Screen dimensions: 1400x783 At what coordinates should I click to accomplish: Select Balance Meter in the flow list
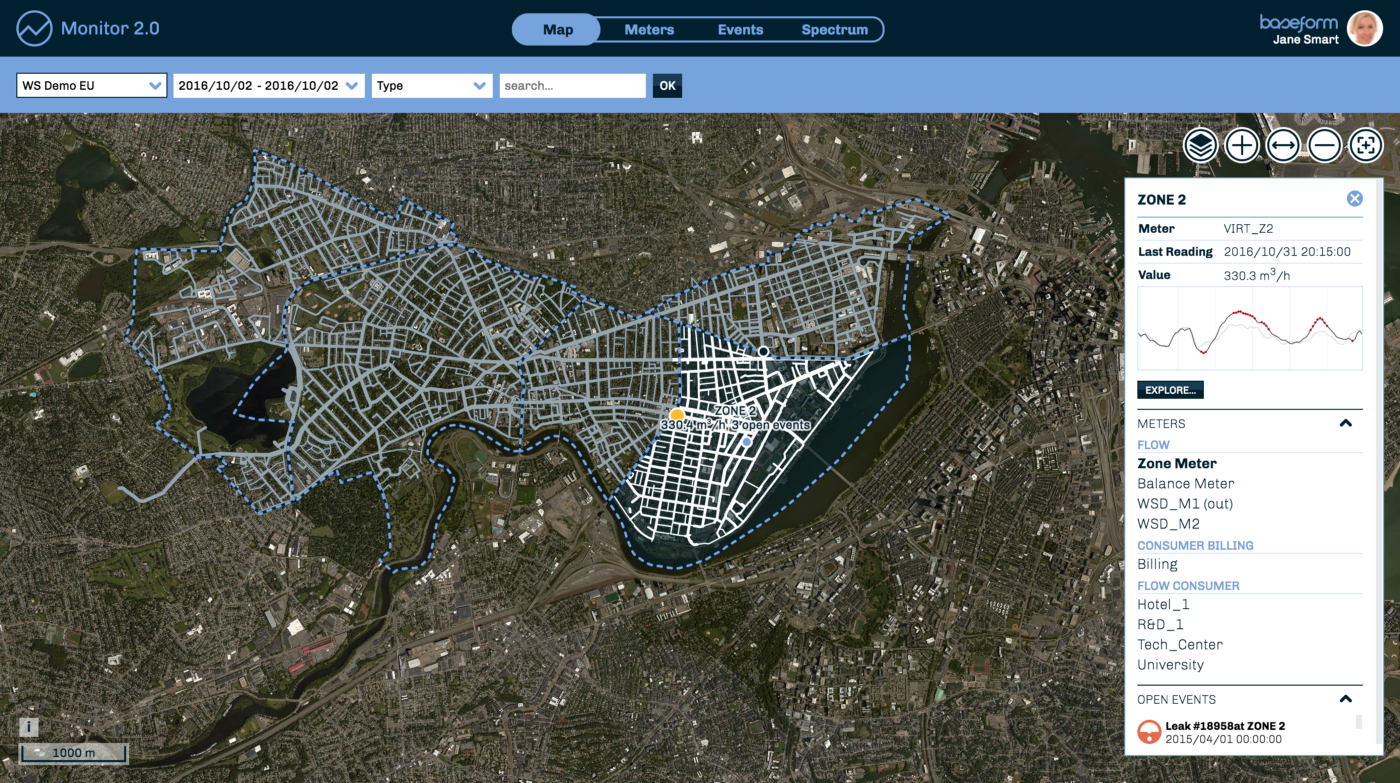(x=1185, y=484)
